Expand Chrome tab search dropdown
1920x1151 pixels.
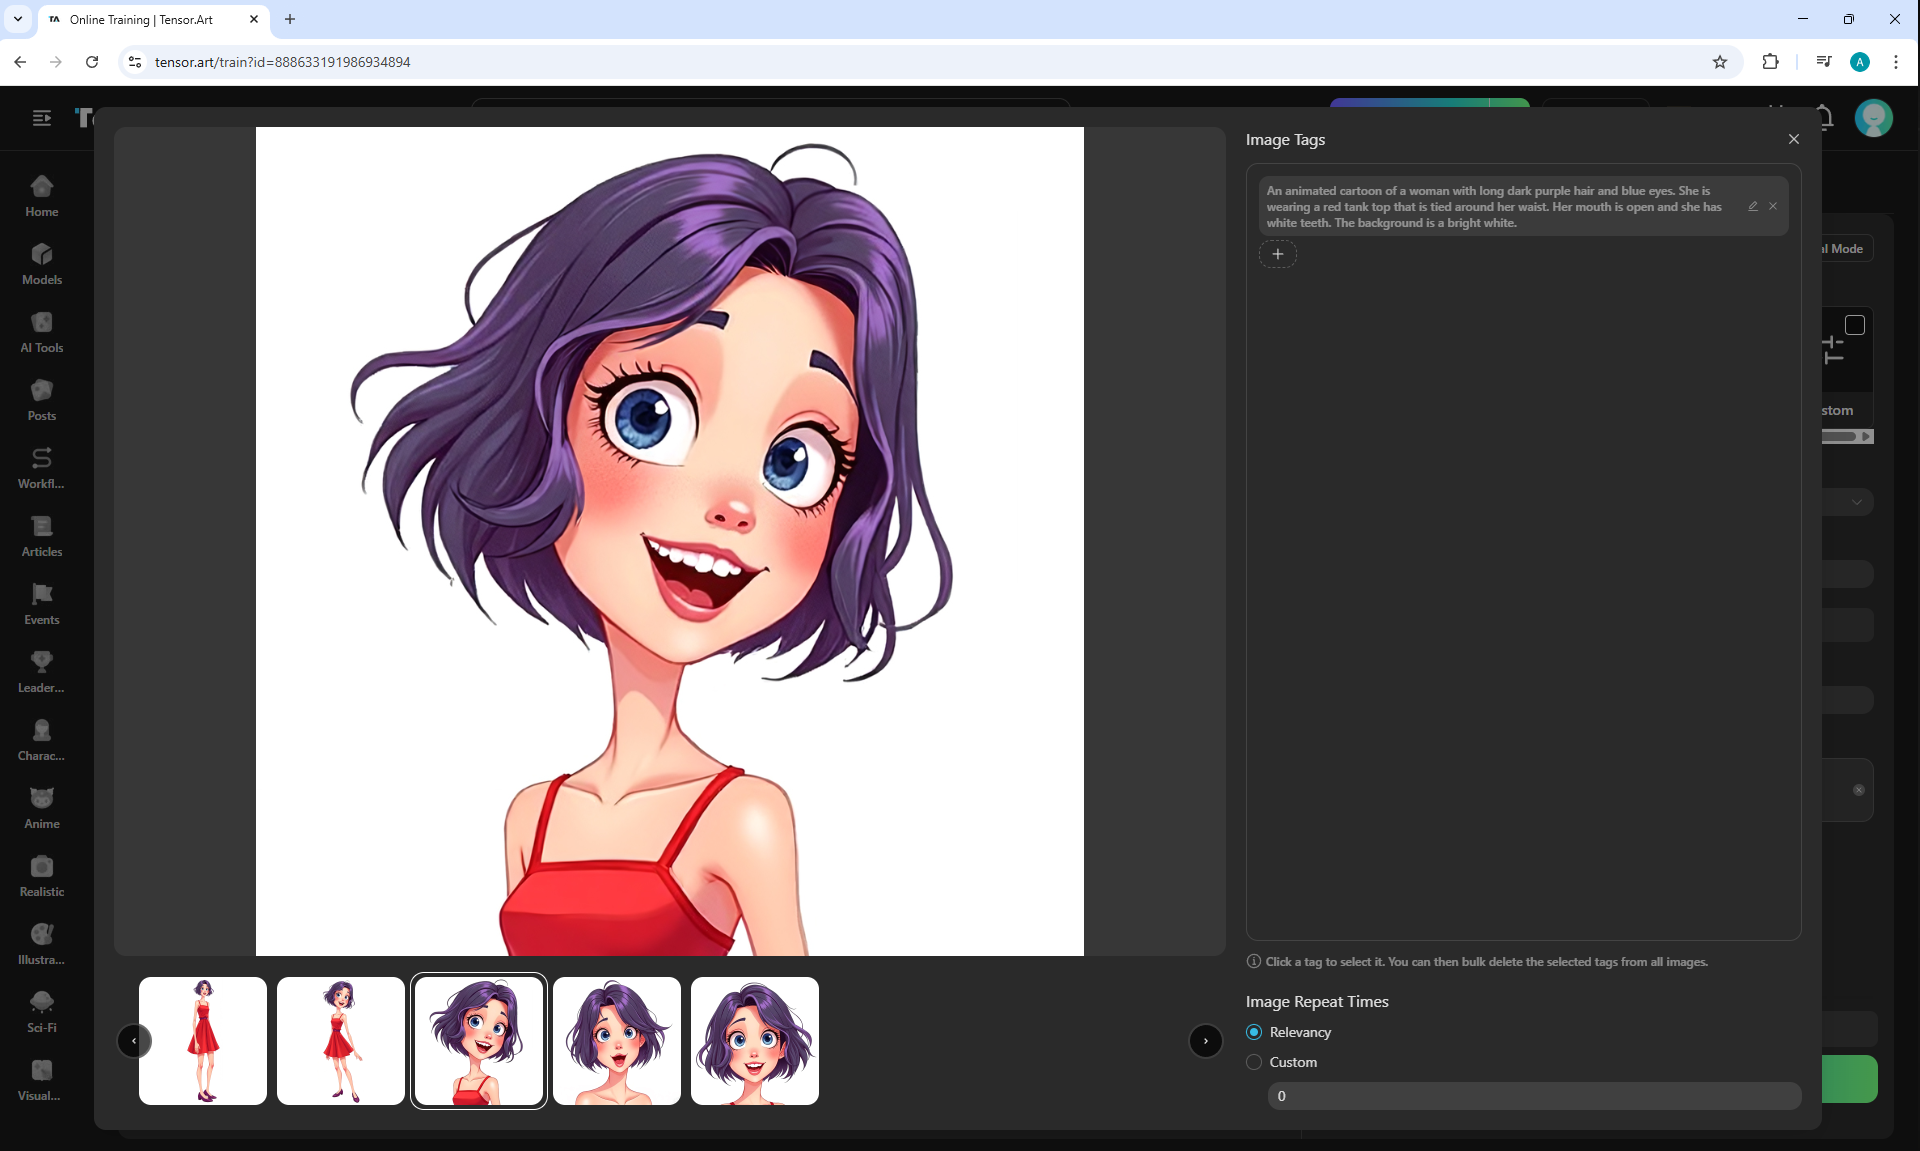(x=18, y=19)
